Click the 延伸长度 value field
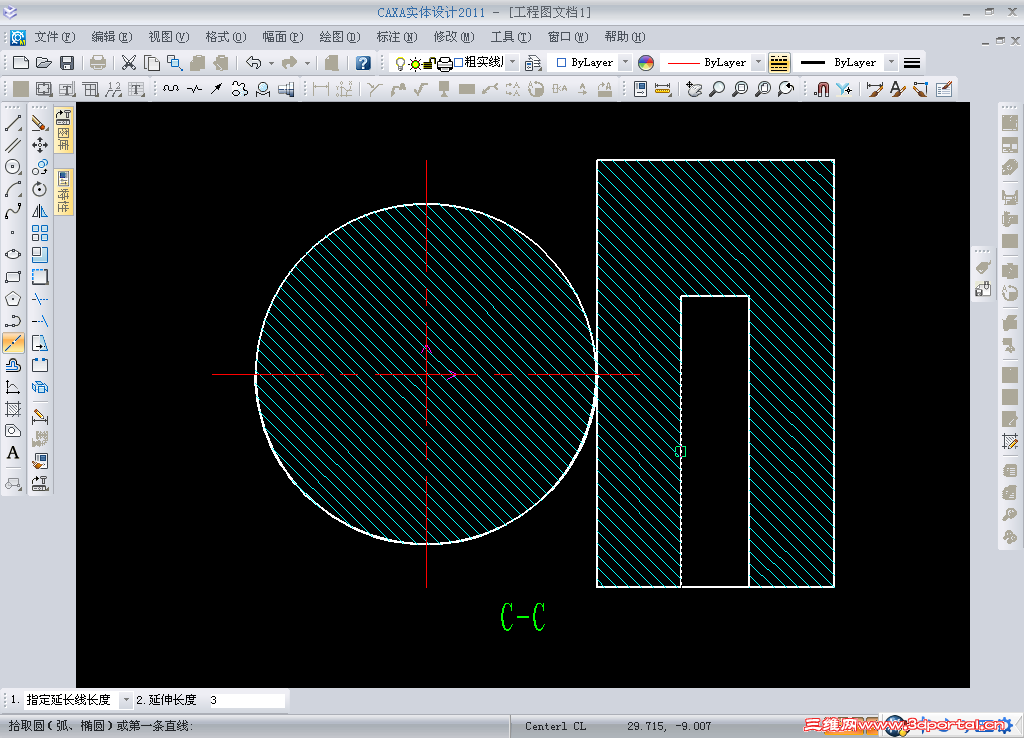Screen dimensions: 1024x738 click(x=246, y=699)
